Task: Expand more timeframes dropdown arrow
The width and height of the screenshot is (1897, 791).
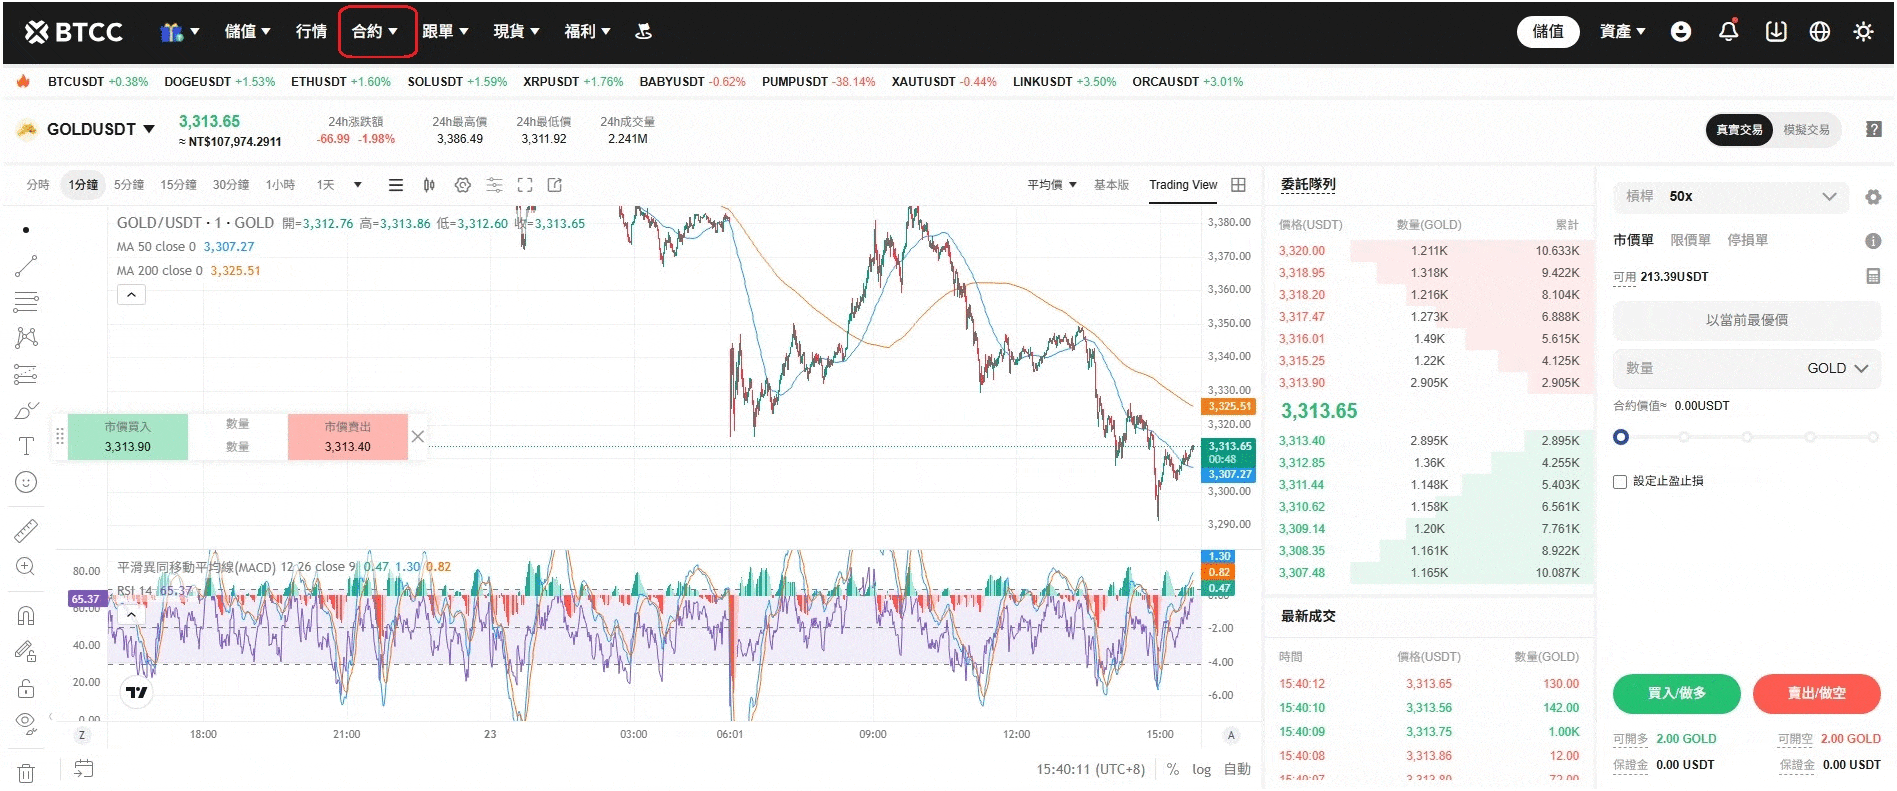Action: click(x=357, y=185)
